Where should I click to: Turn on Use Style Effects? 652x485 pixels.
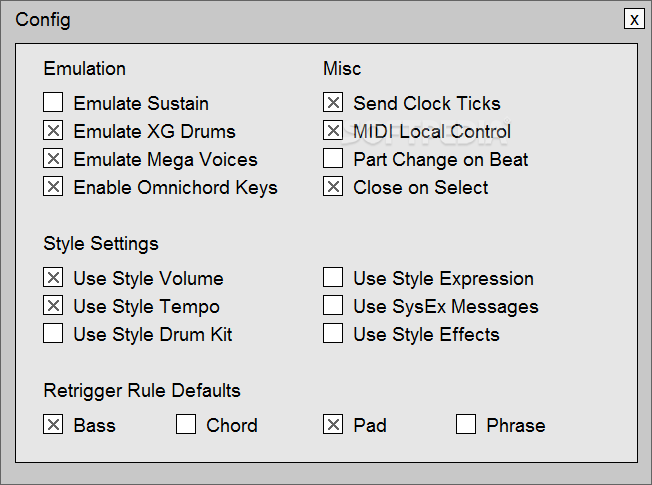click(333, 333)
